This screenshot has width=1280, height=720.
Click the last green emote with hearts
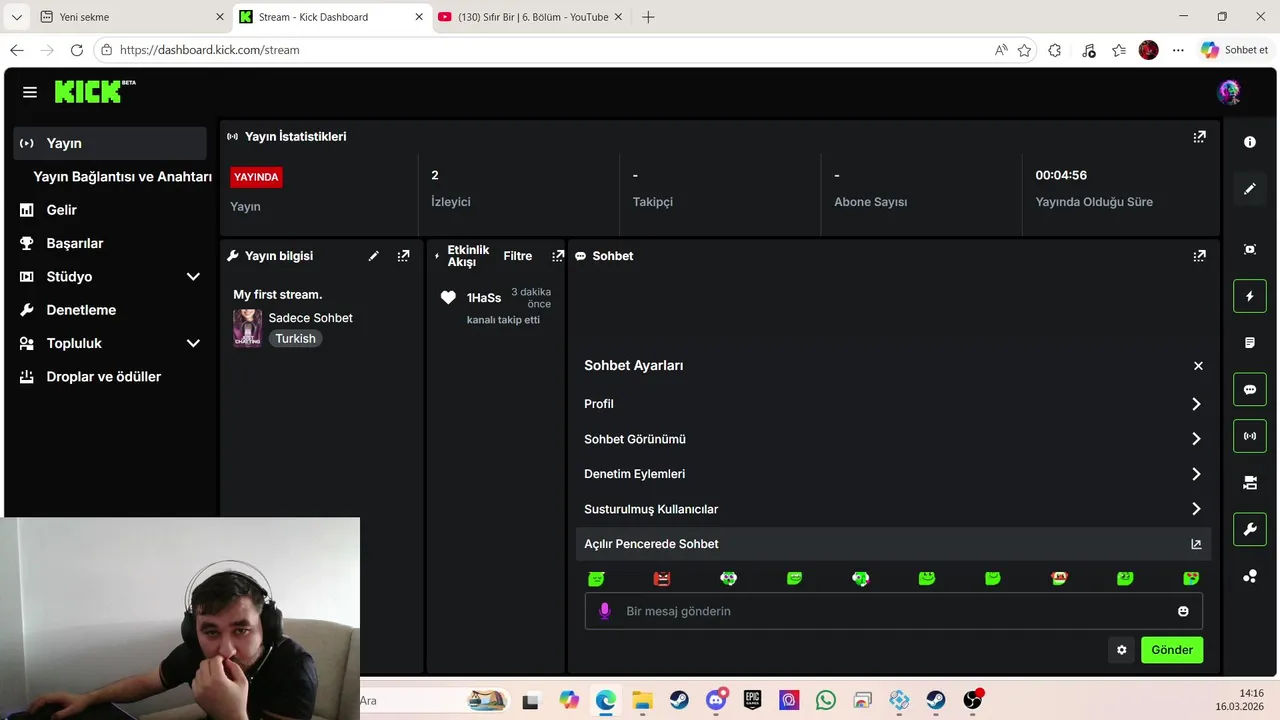click(x=1191, y=578)
